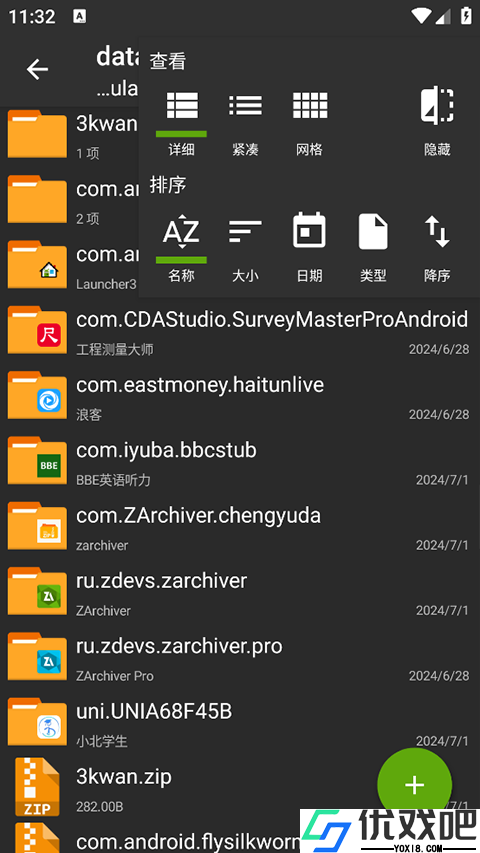Image resolution: width=480 pixels, height=853 pixels.
Task: Sort files by date (日期)
Action: tap(310, 249)
